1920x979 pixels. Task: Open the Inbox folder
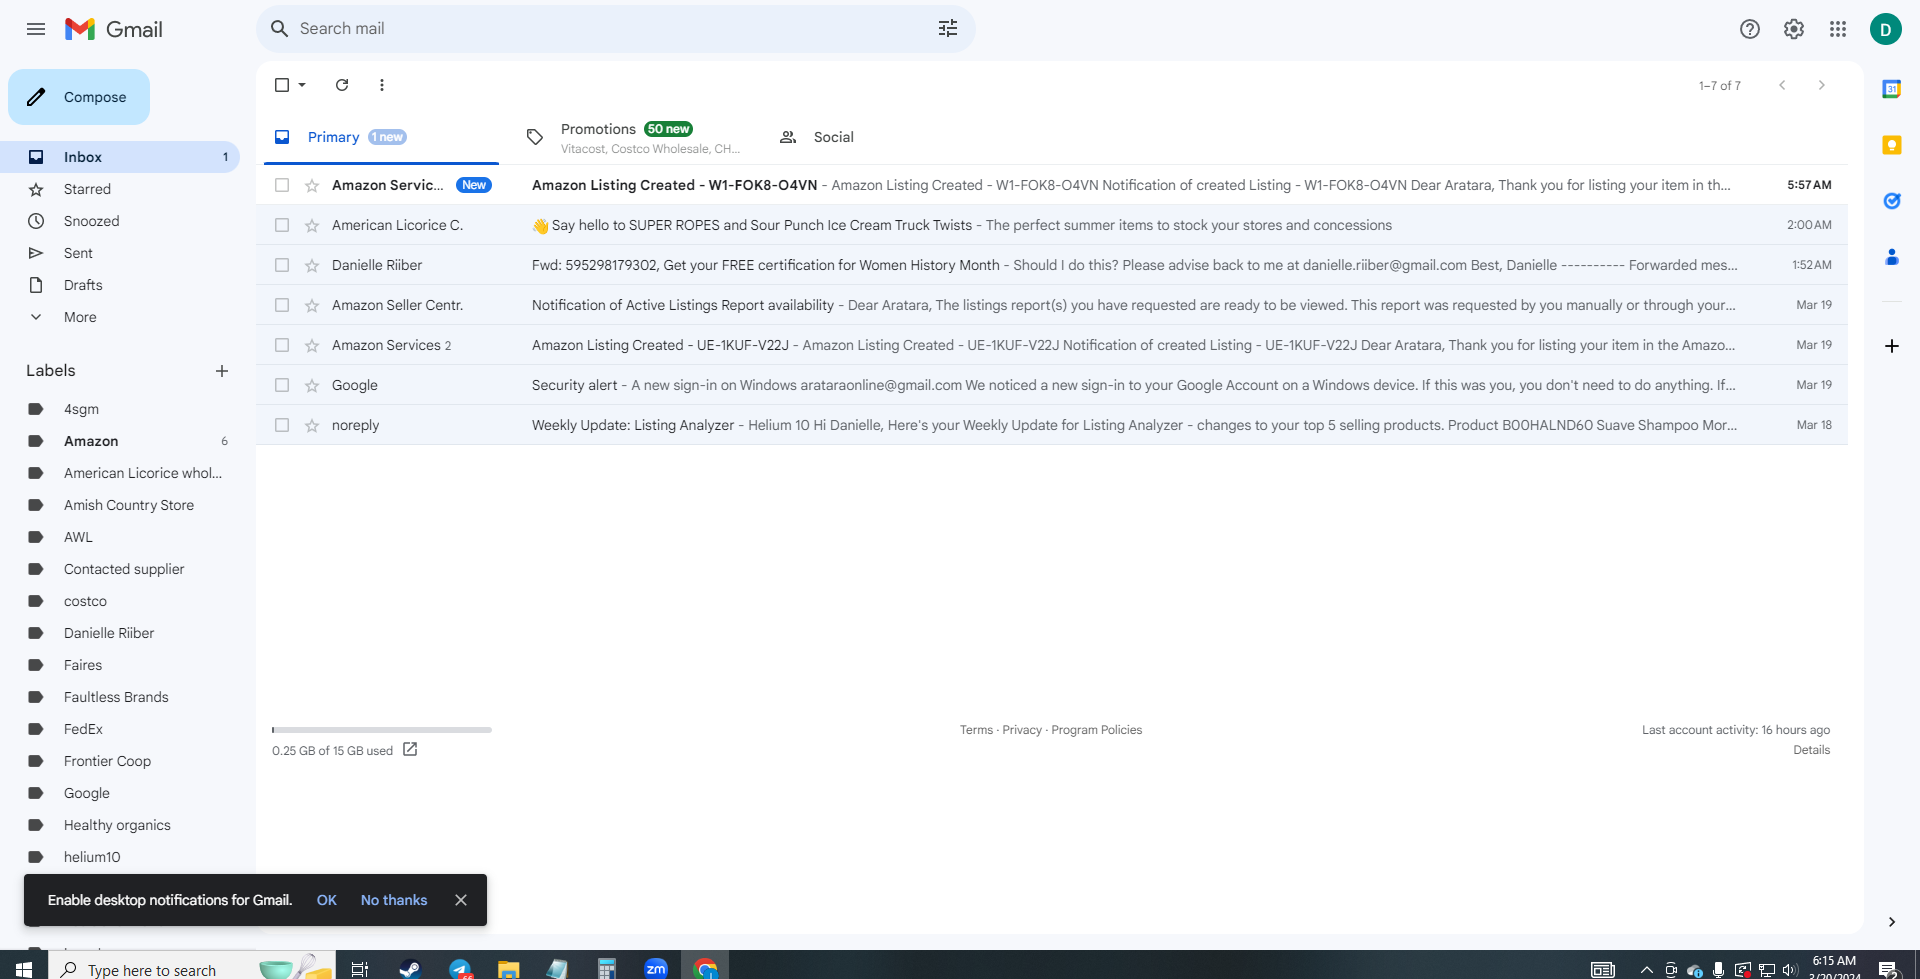pyautogui.click(x=120, y=157)
